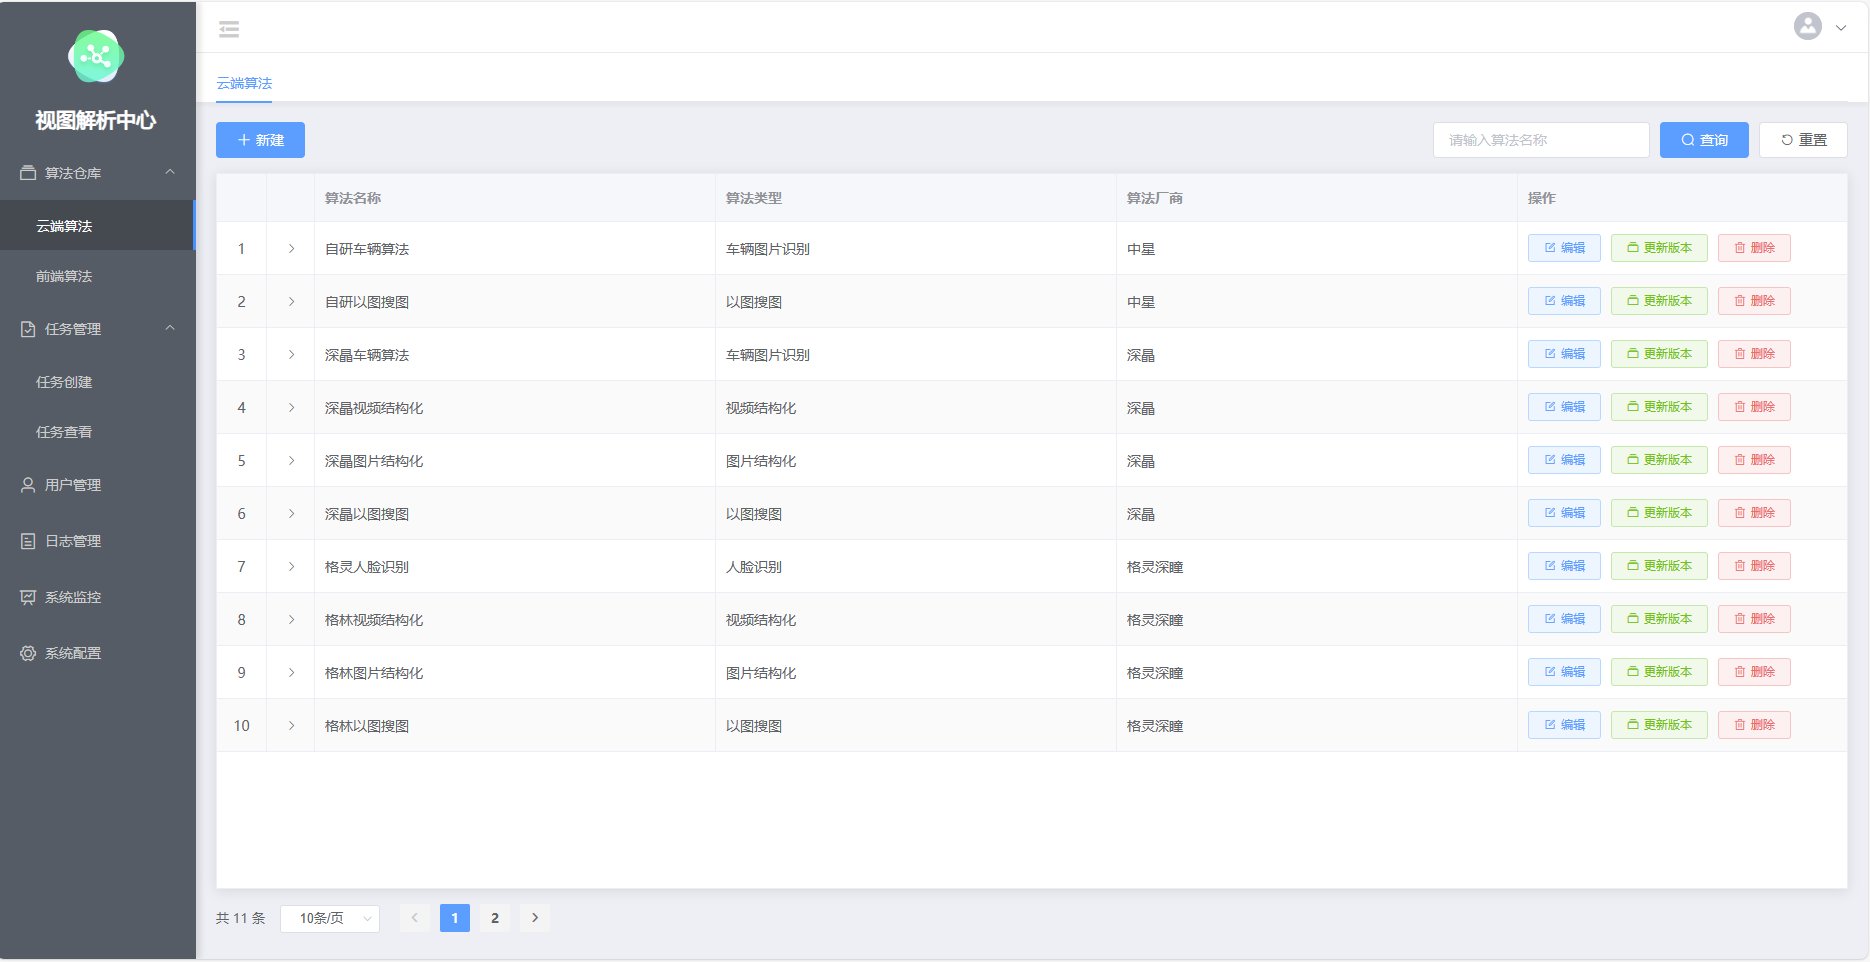Expand row 深晶以图搜图 details
The width and height of the screenshot is (1870, 962).
291,514
